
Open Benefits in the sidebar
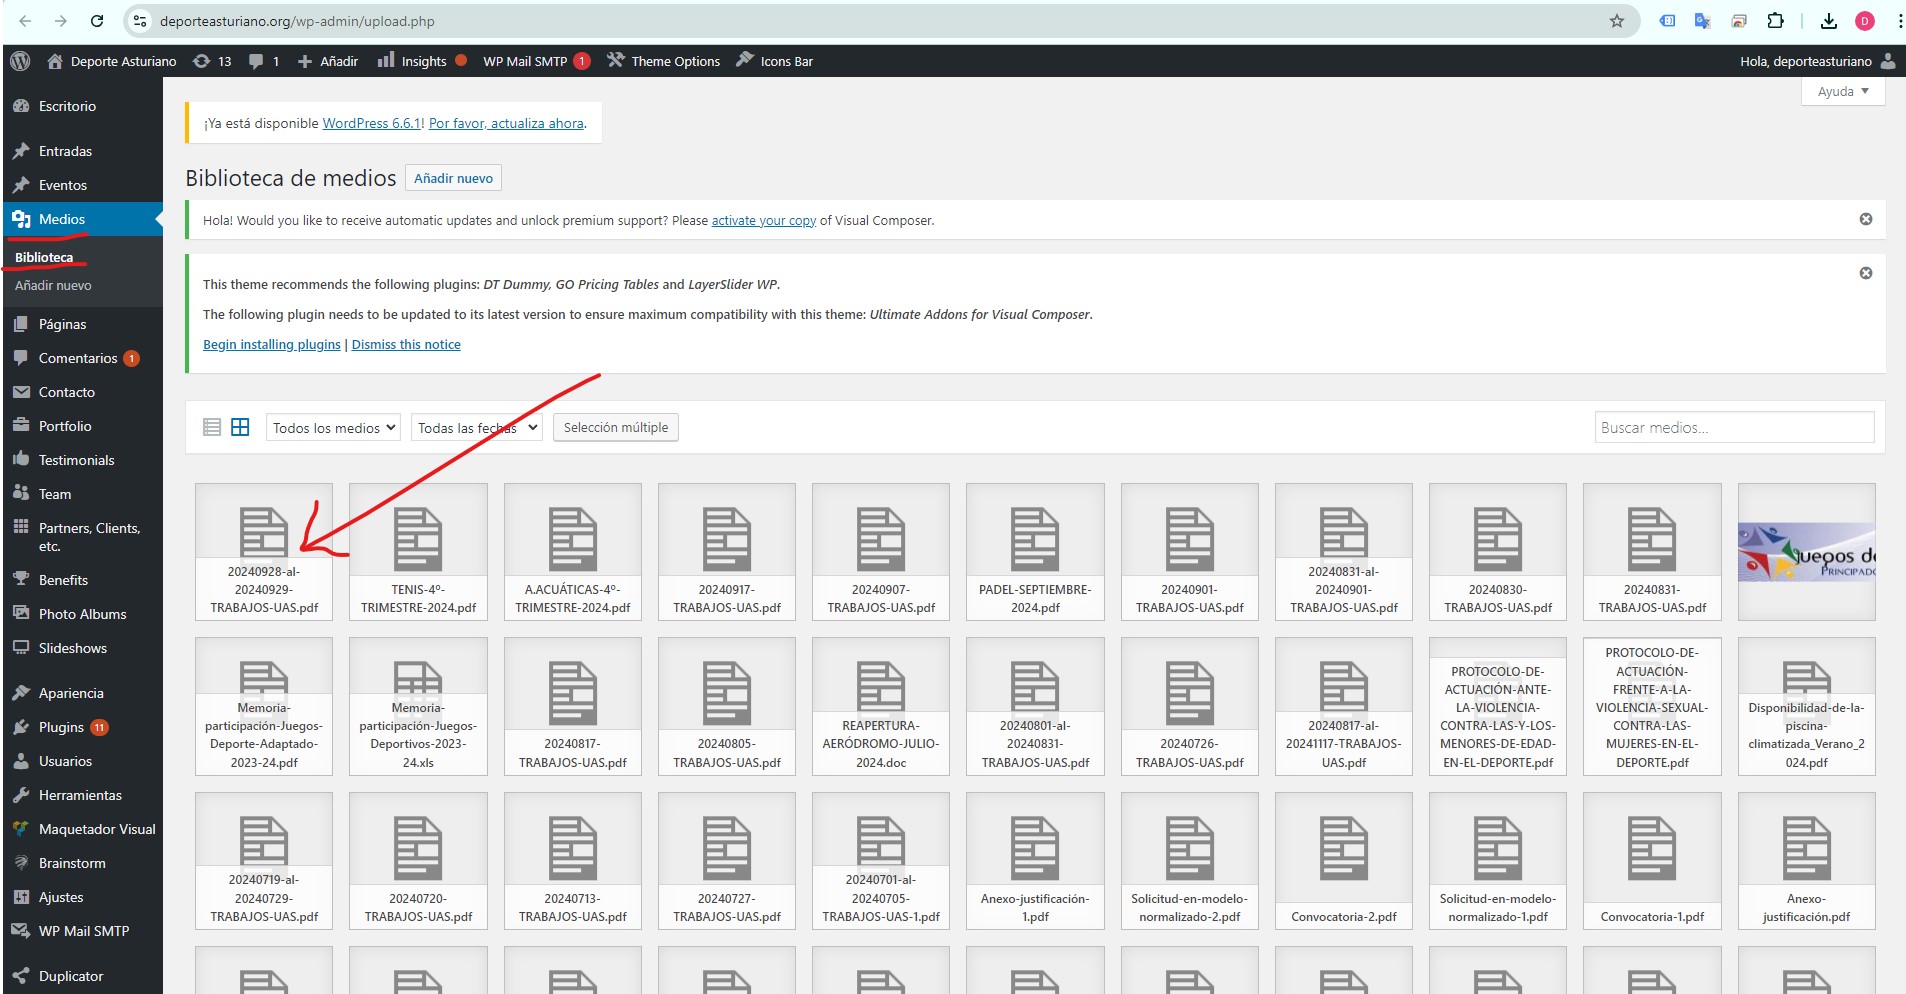coord(82,580)
